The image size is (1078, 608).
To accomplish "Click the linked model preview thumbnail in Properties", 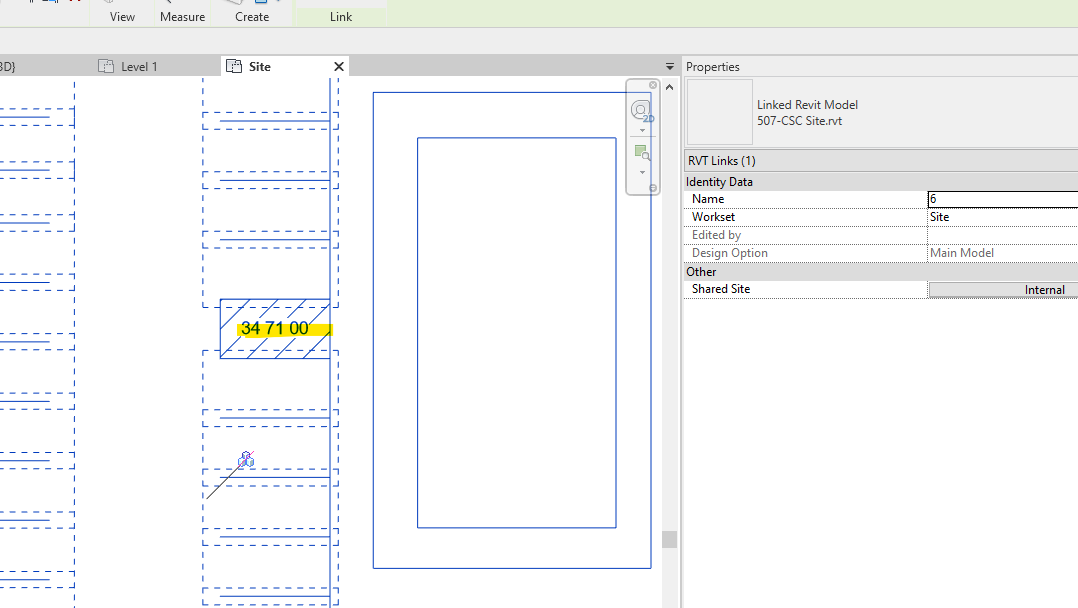I will tap(718, 113).
